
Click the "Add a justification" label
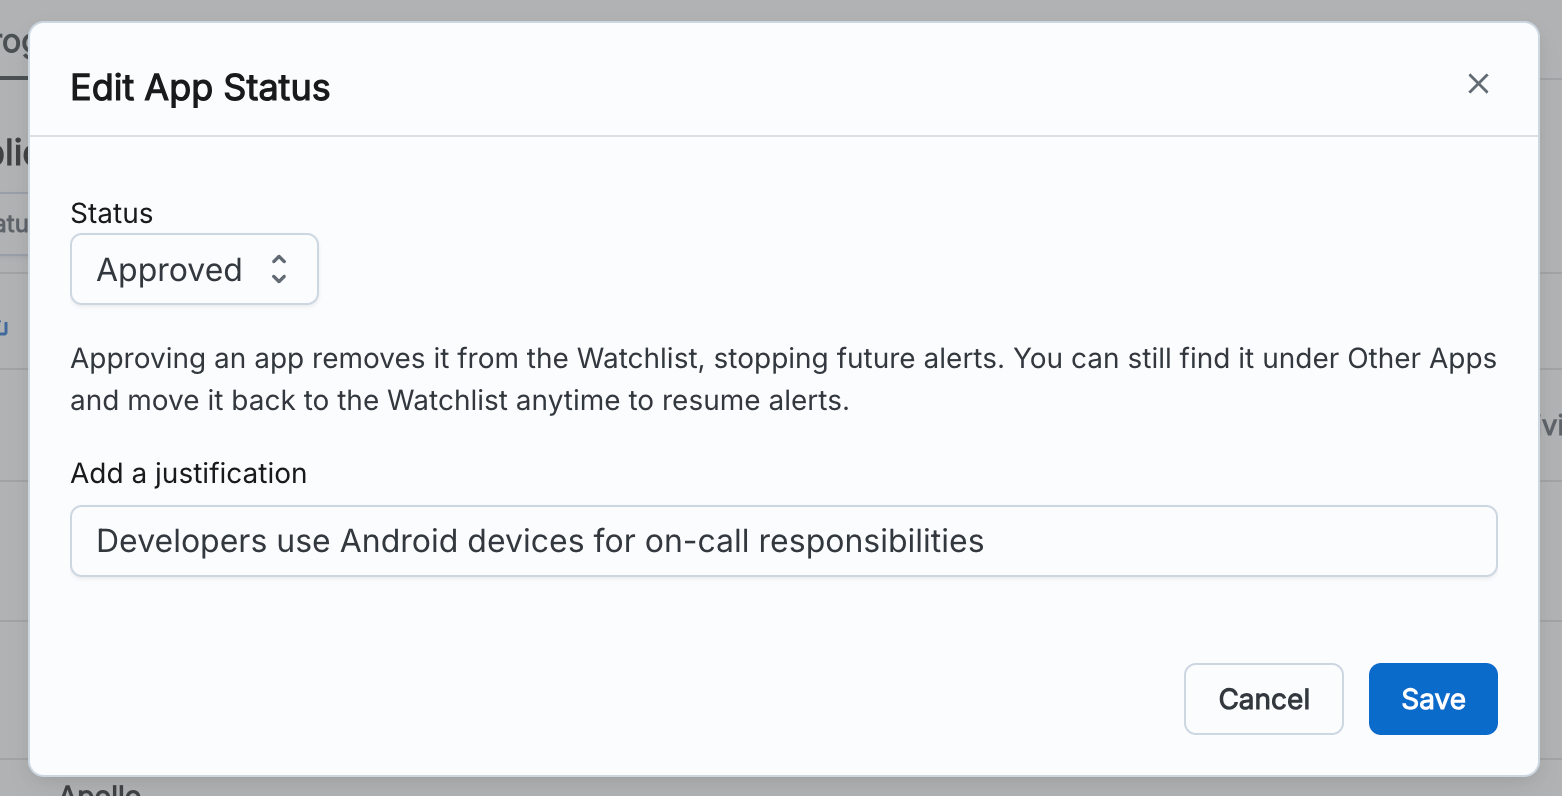coord(188,473)
